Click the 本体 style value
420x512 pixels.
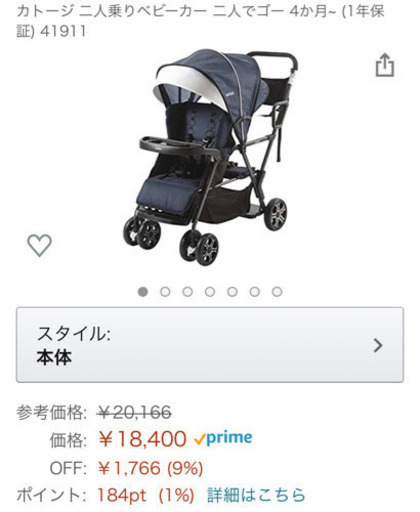54,357
